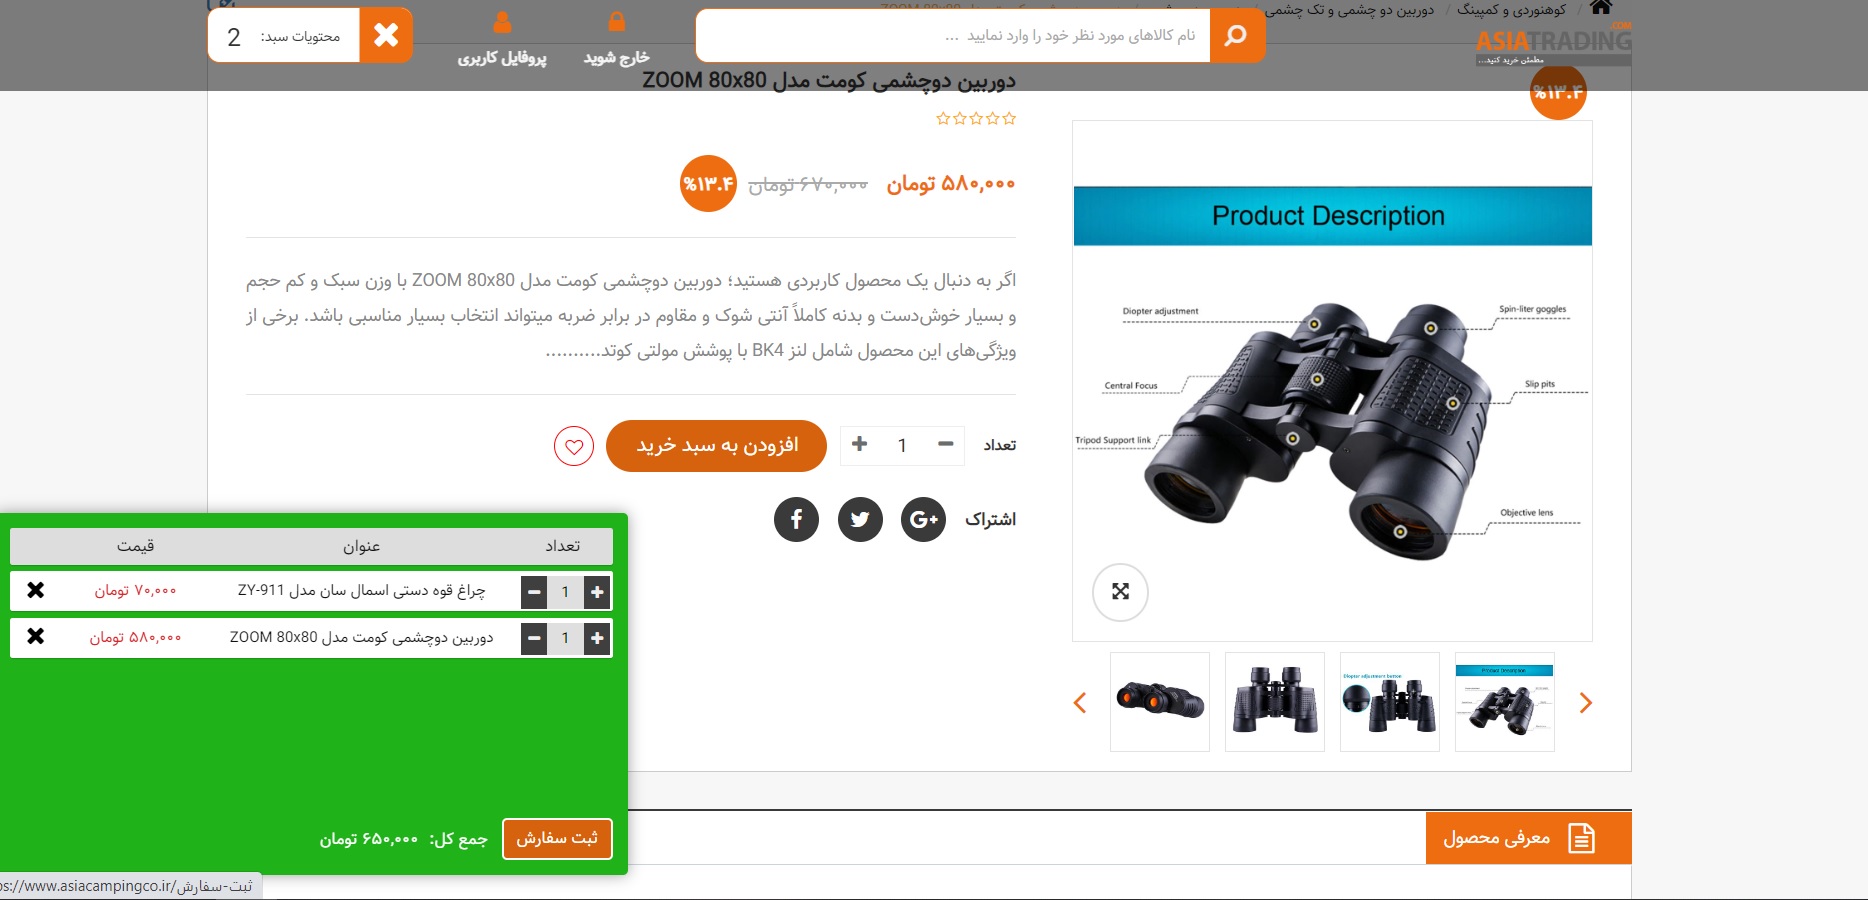Click Add to cart (افزودن به سبد خرید)

pyautogui.click(x=716, y=445)
